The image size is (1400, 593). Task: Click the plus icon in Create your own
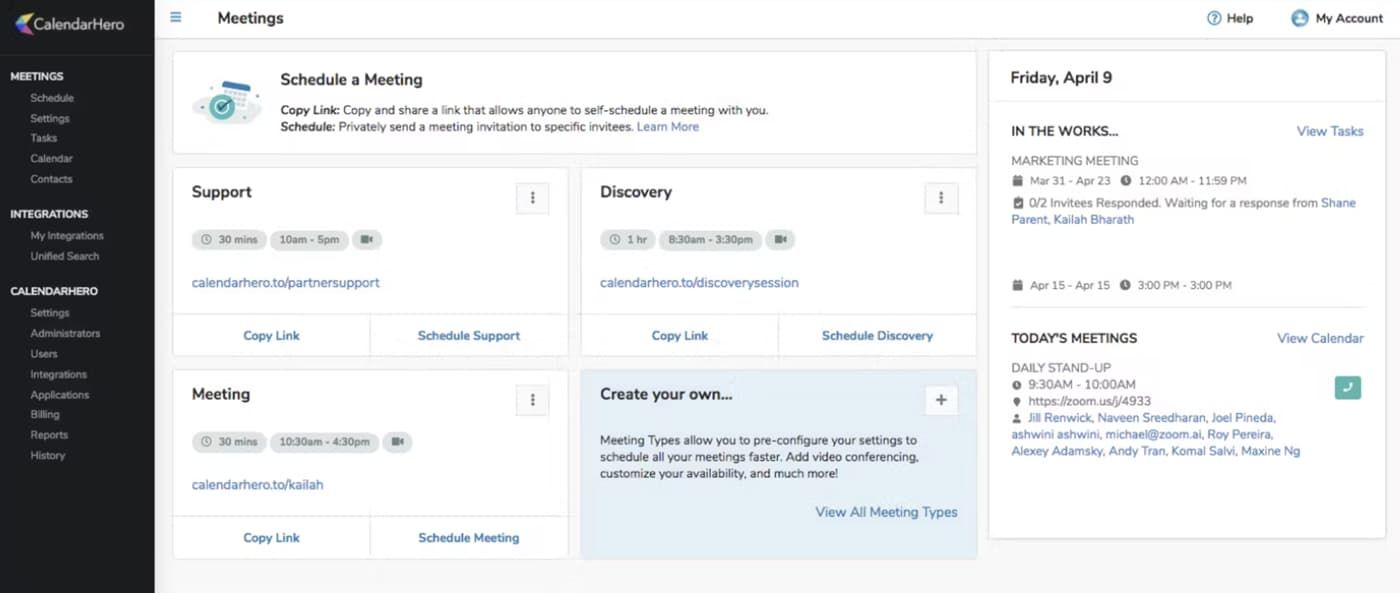click(x=940, y=400)
